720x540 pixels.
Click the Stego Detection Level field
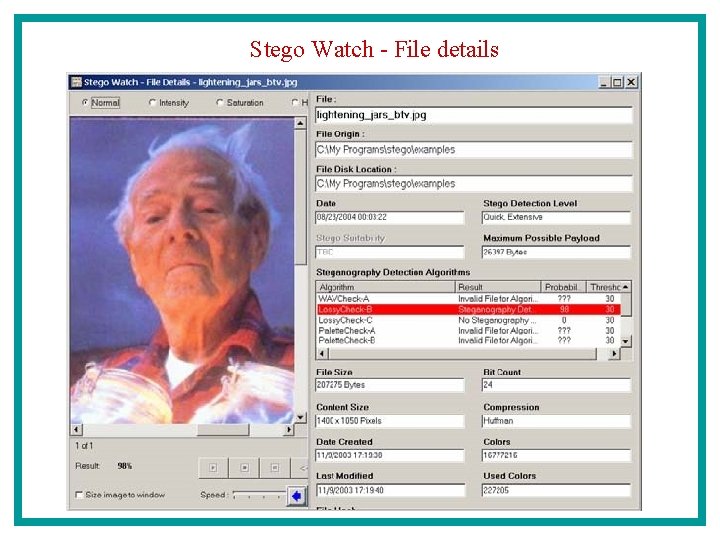[x=556, y=217]
